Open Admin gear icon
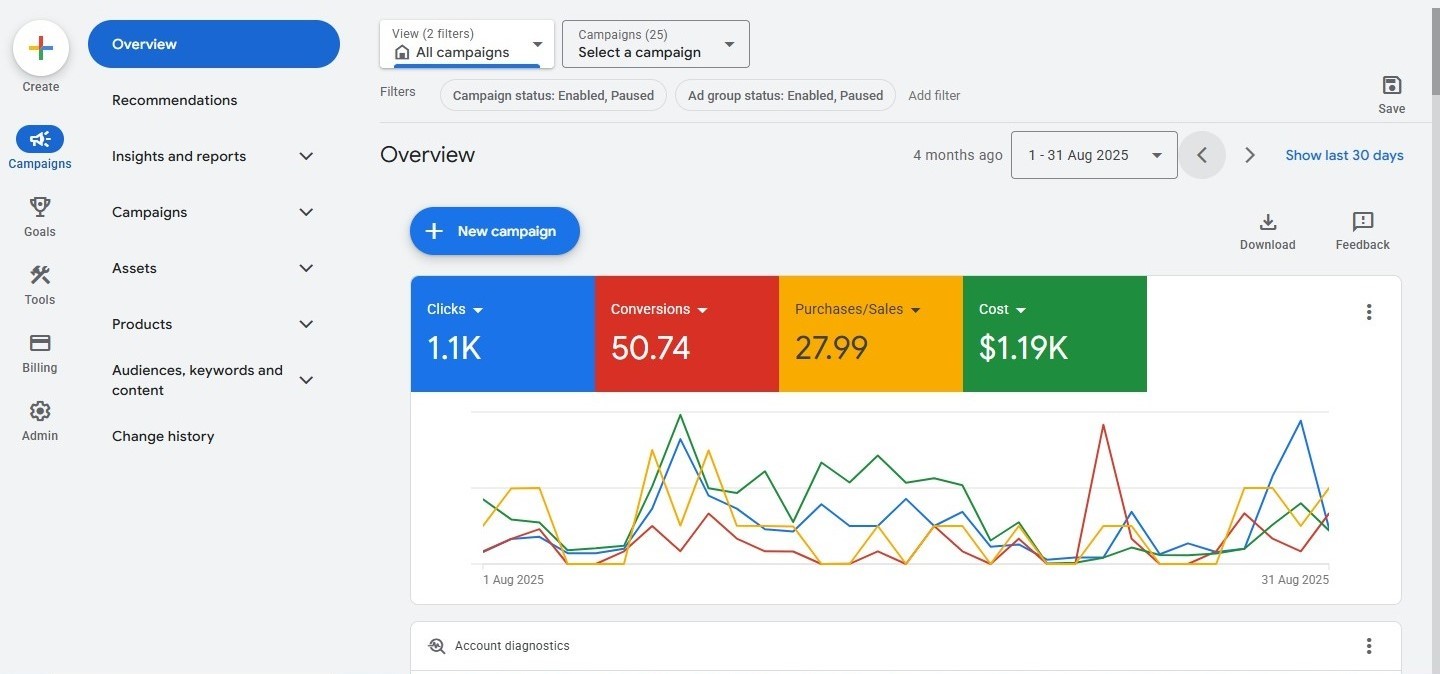1440x674 pixels. pyautogui.click(x=40, y=411)
